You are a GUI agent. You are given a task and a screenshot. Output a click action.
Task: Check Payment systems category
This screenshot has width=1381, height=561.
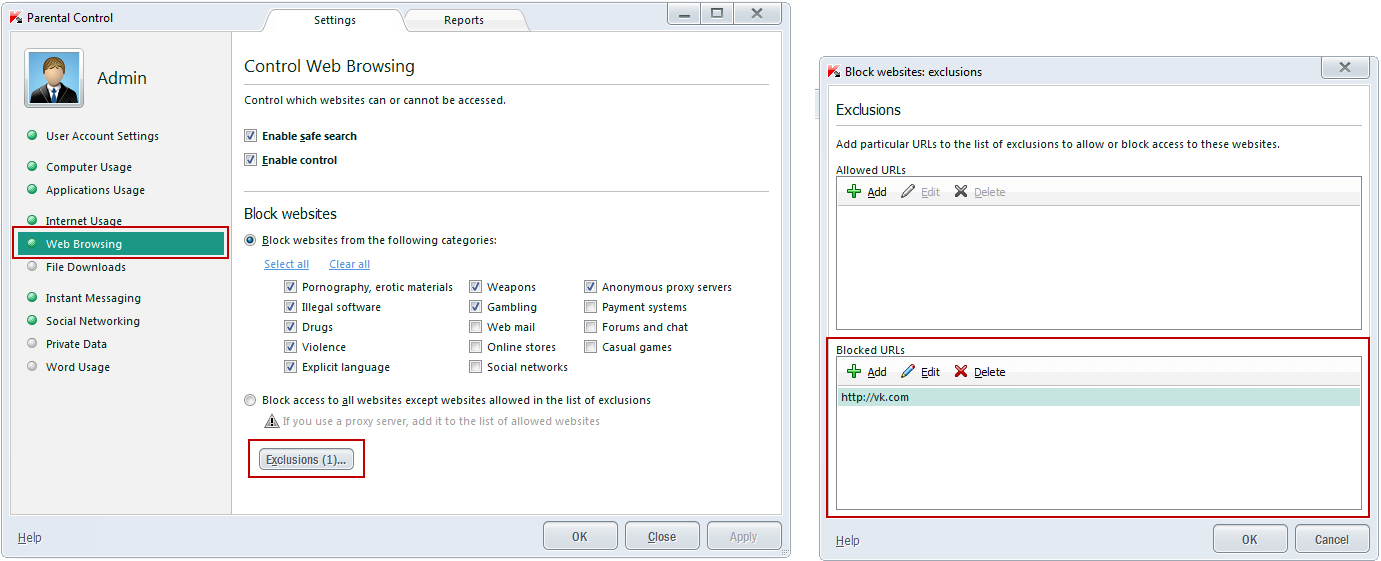pos(591,307)
